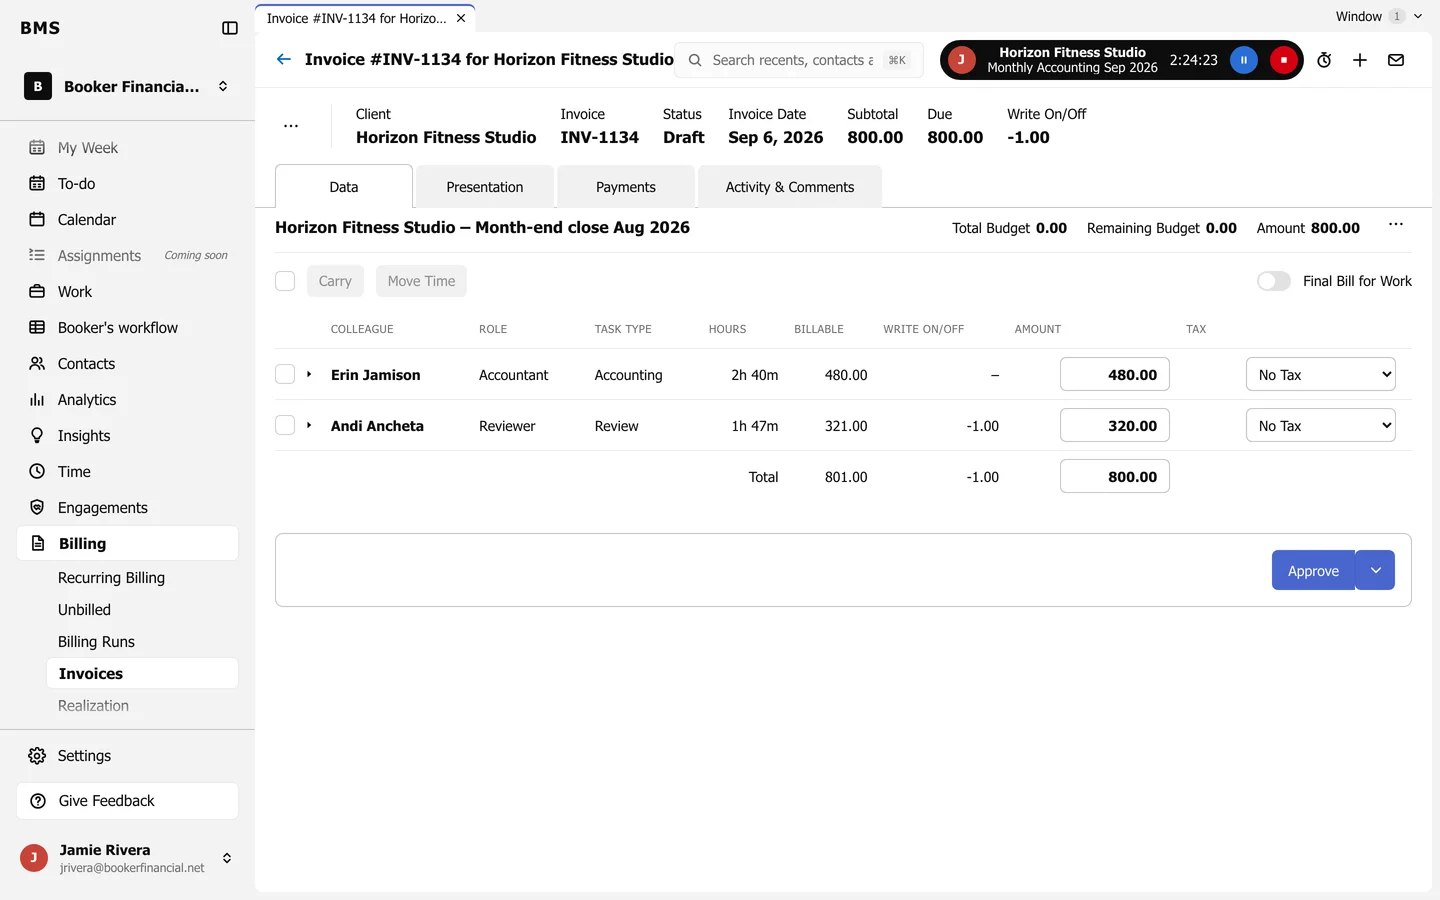Expand Andi Ancheta row details
This screenshot has width=1440, height=900.
tap(309, 425)
